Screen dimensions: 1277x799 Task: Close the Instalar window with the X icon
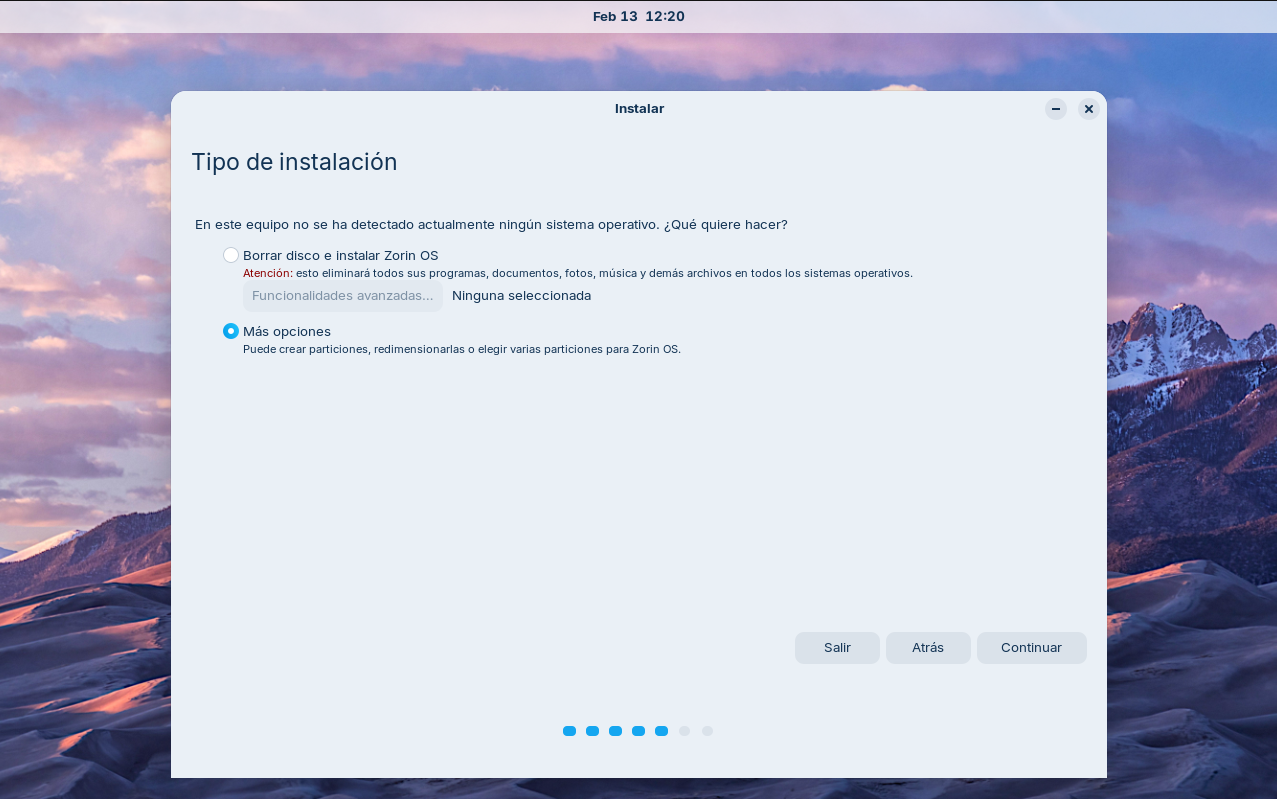(x=1089, y=109)
